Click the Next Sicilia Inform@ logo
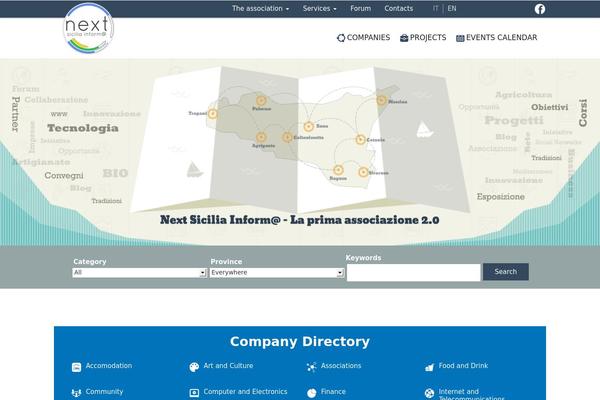The height and width of the screenshot is (400, 600). (x=88, y=28)
